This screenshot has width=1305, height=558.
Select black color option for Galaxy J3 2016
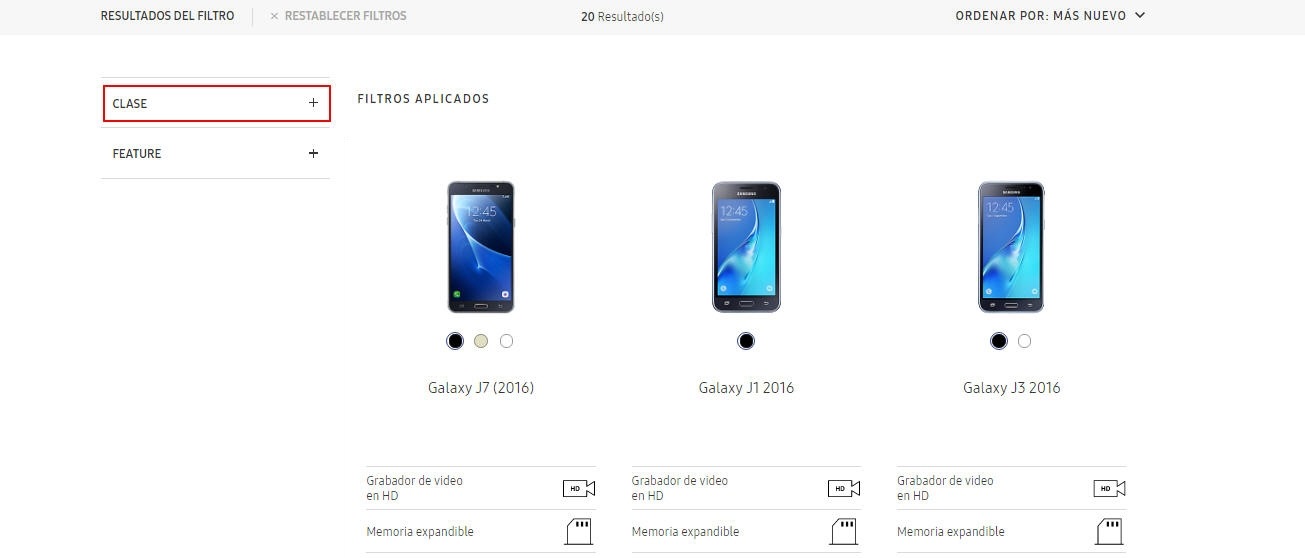(x=998, y=341)
